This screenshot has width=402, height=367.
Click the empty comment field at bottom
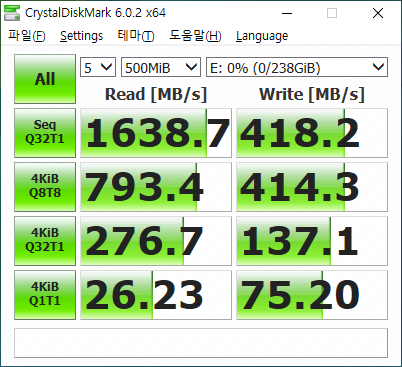(x=201, y=343)
